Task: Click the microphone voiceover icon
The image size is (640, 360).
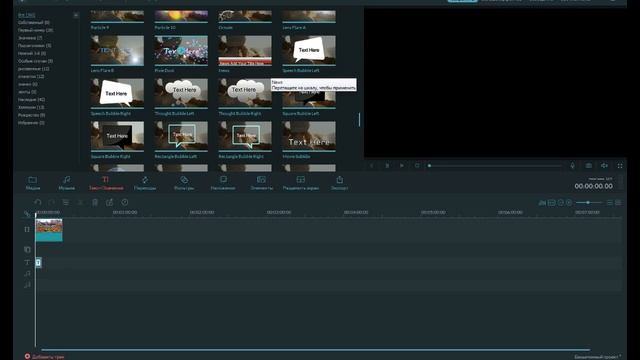Action: click(x=572, y=166)
